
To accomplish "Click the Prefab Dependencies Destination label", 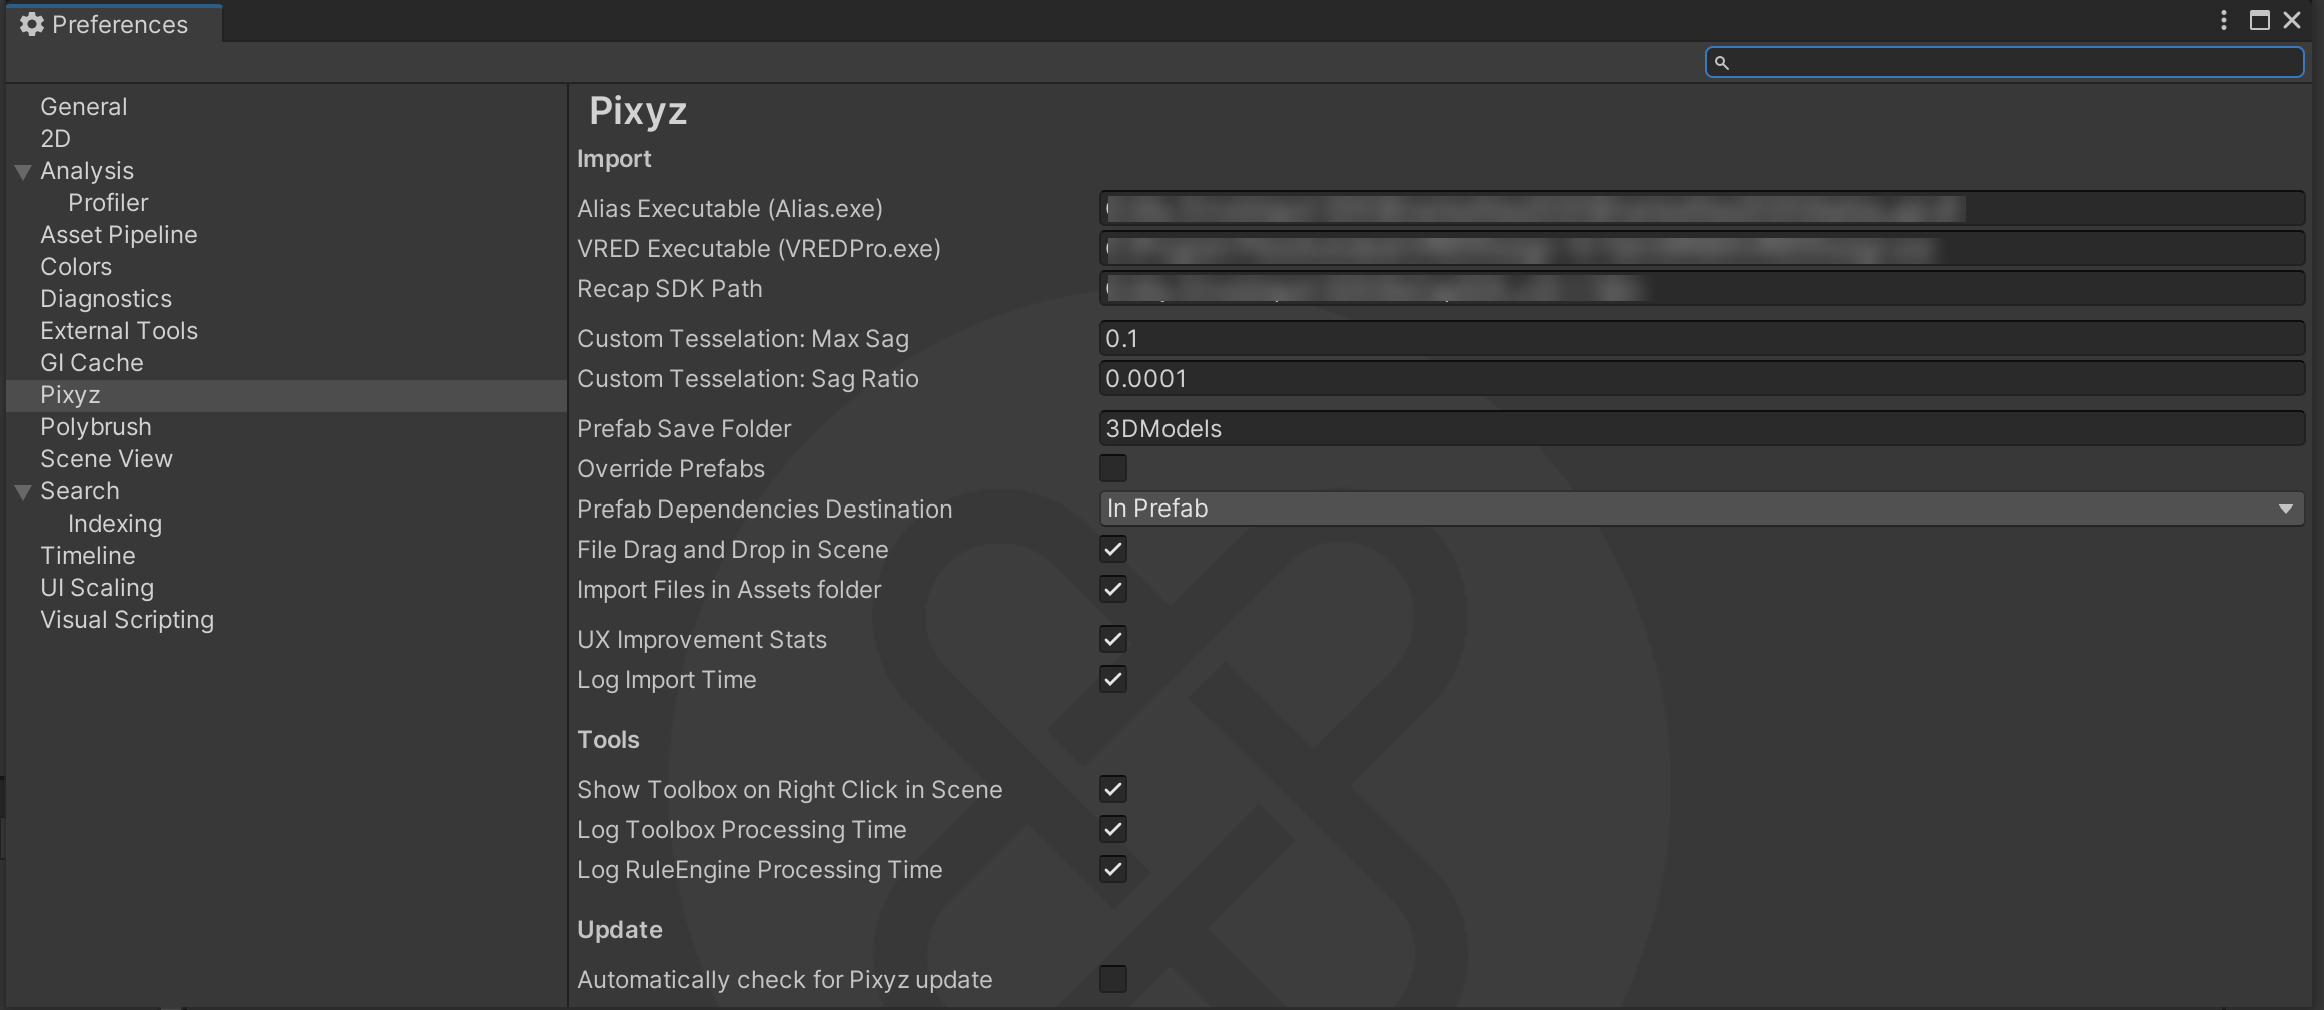I will 764,509.
